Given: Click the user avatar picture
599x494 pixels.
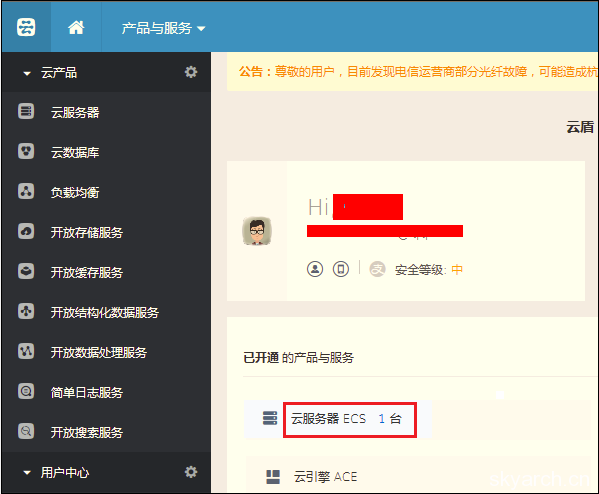Looking at the screenshot, I should click(x=257, y=231).
